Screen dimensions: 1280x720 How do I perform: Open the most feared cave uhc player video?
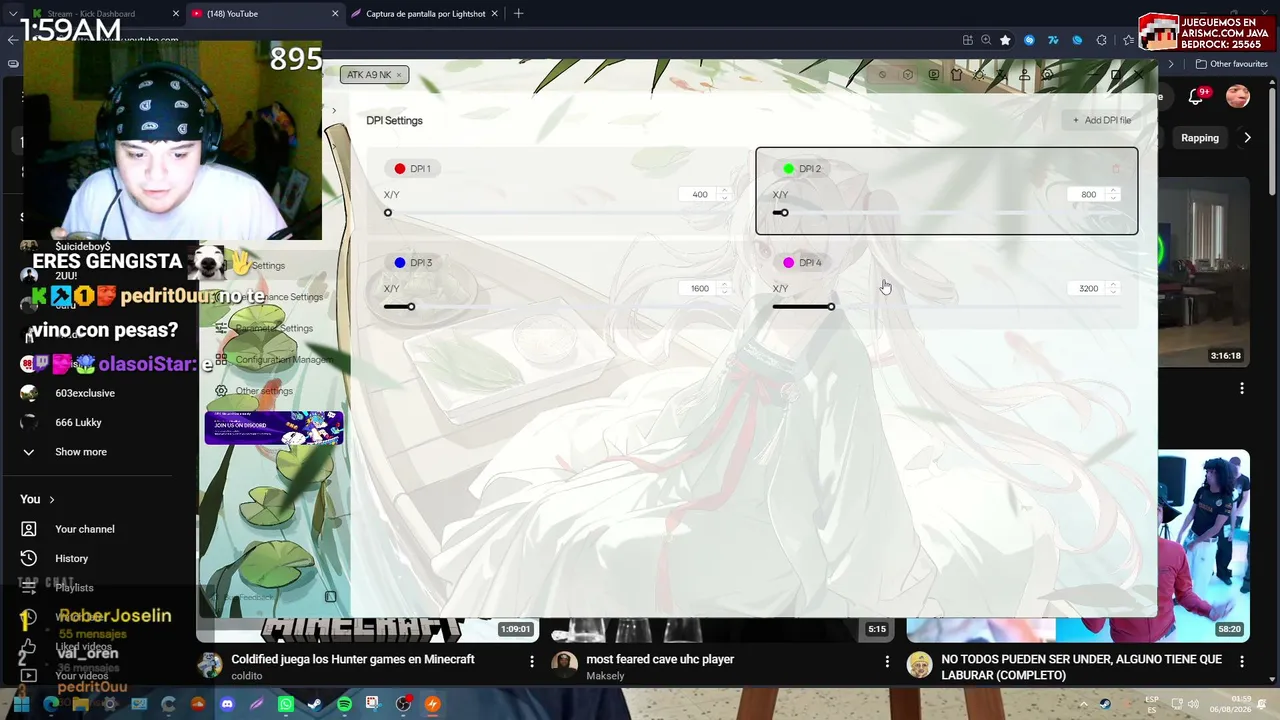click(660, 660)
